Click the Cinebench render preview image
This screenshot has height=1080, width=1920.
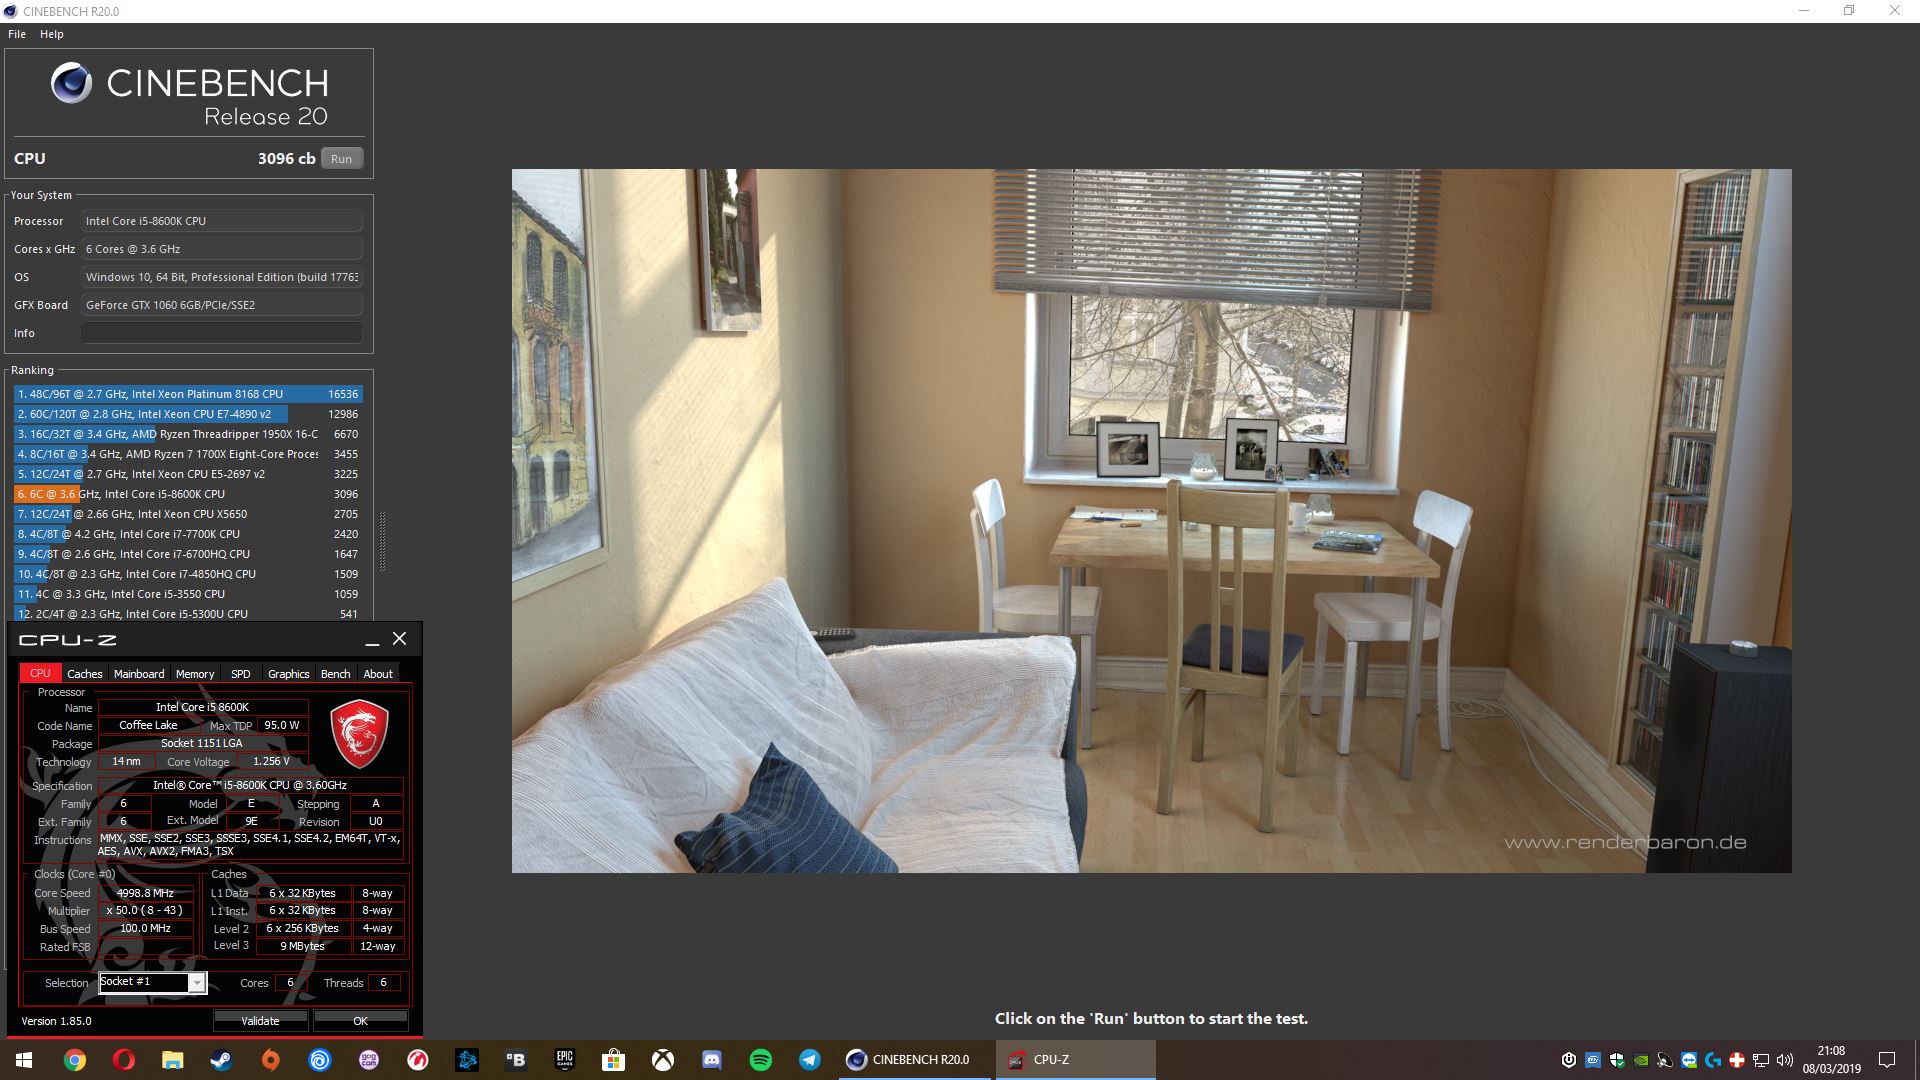tap(1151, 520)
